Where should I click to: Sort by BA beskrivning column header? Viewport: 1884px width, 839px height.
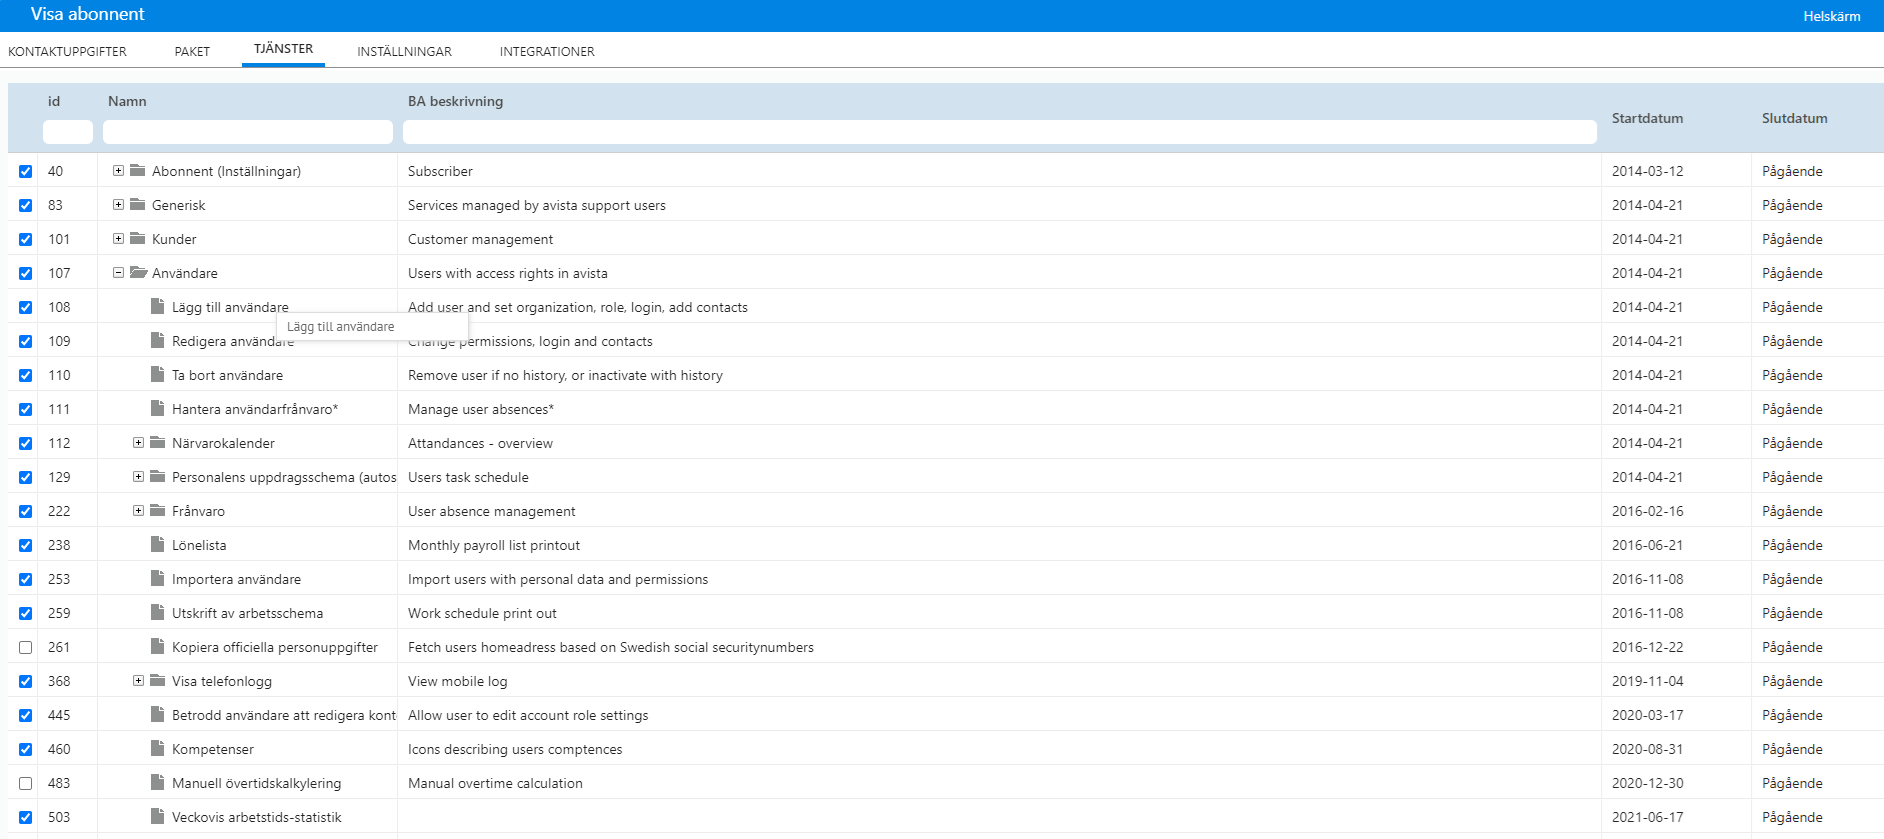click(455, 101)
